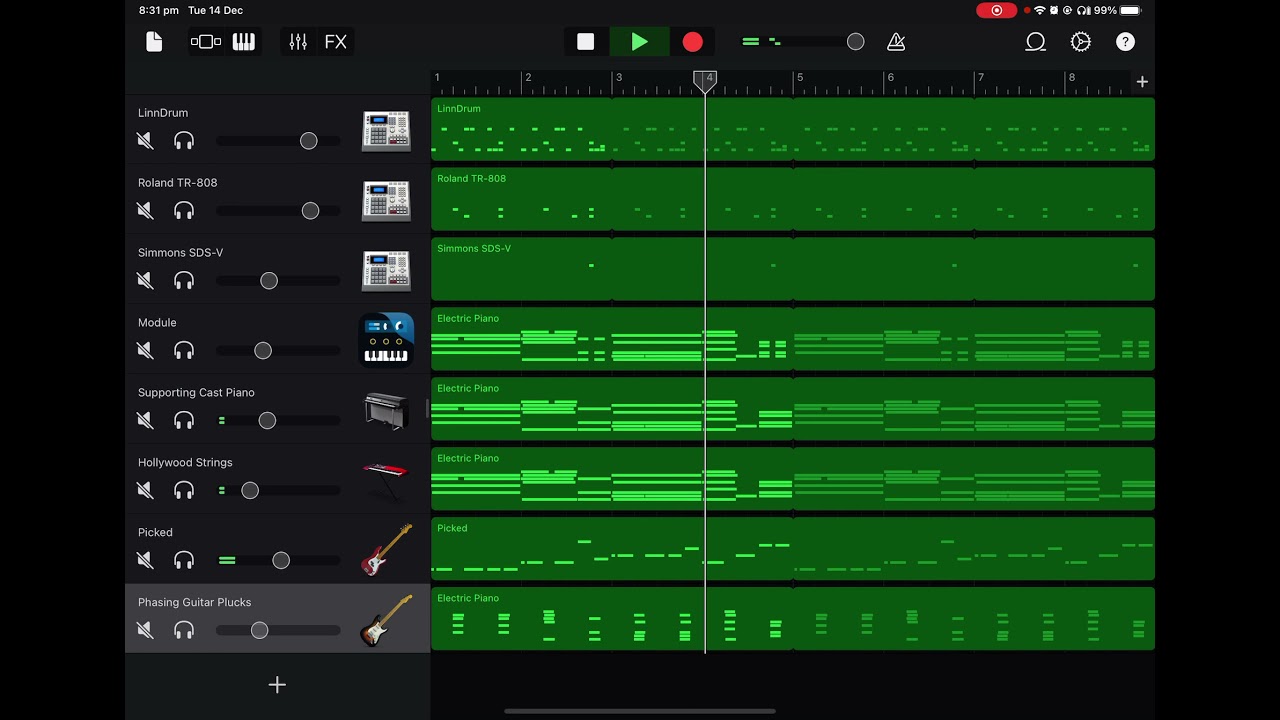
Task: Open help question mark button
Action: pyautogui.click(x=1126, y=42)
